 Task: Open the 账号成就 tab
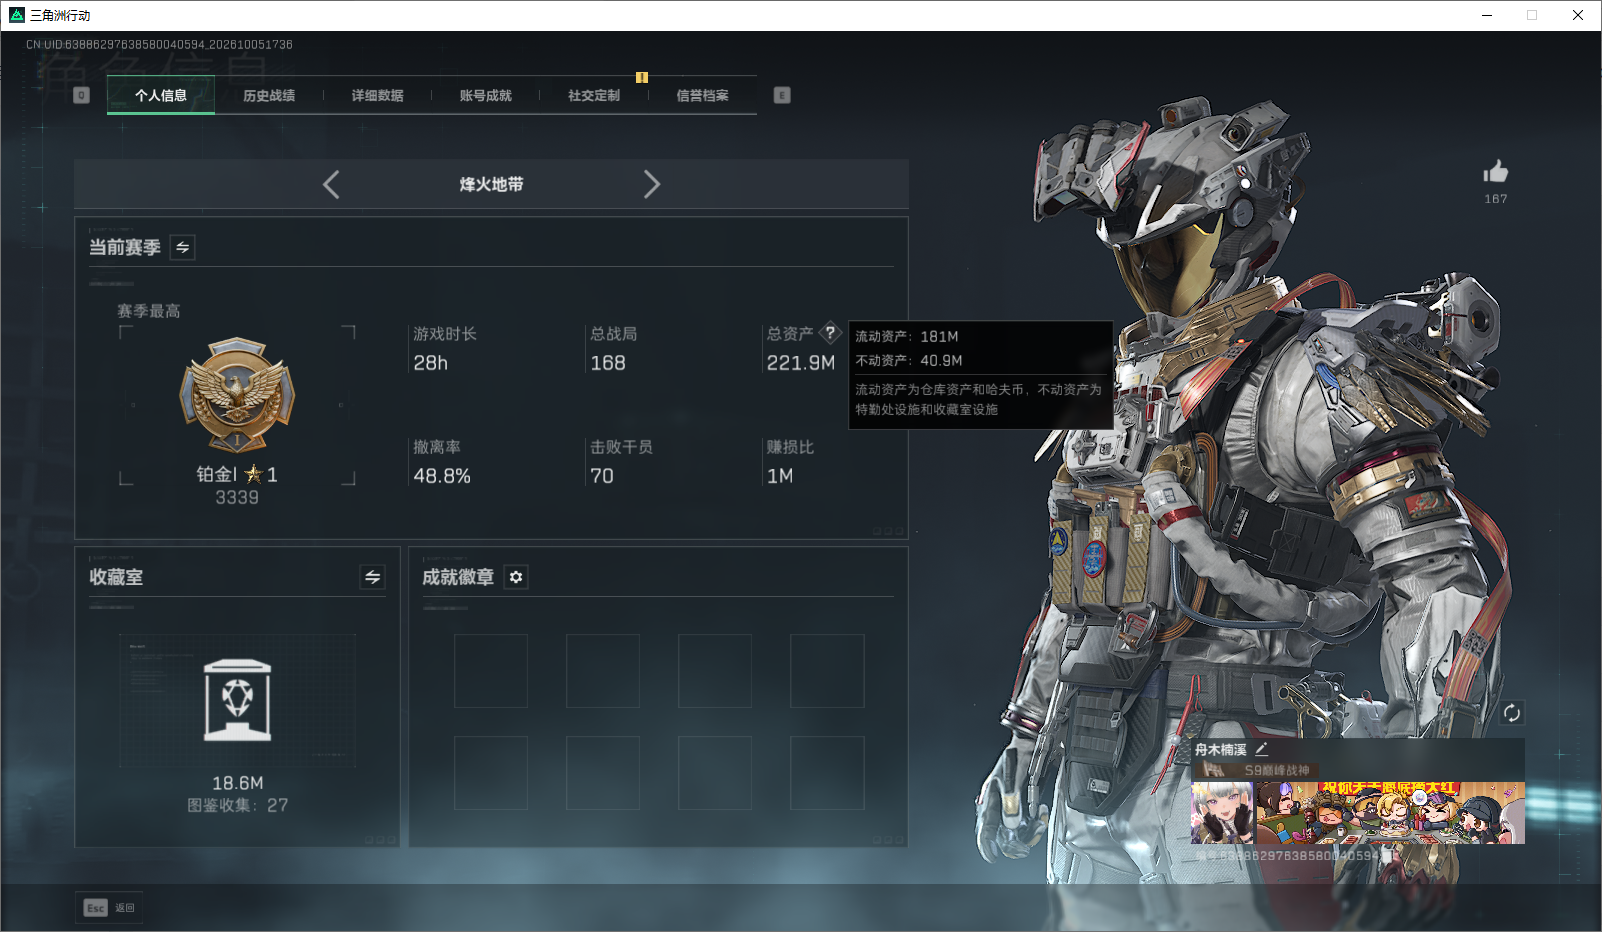tap(485, 96)
